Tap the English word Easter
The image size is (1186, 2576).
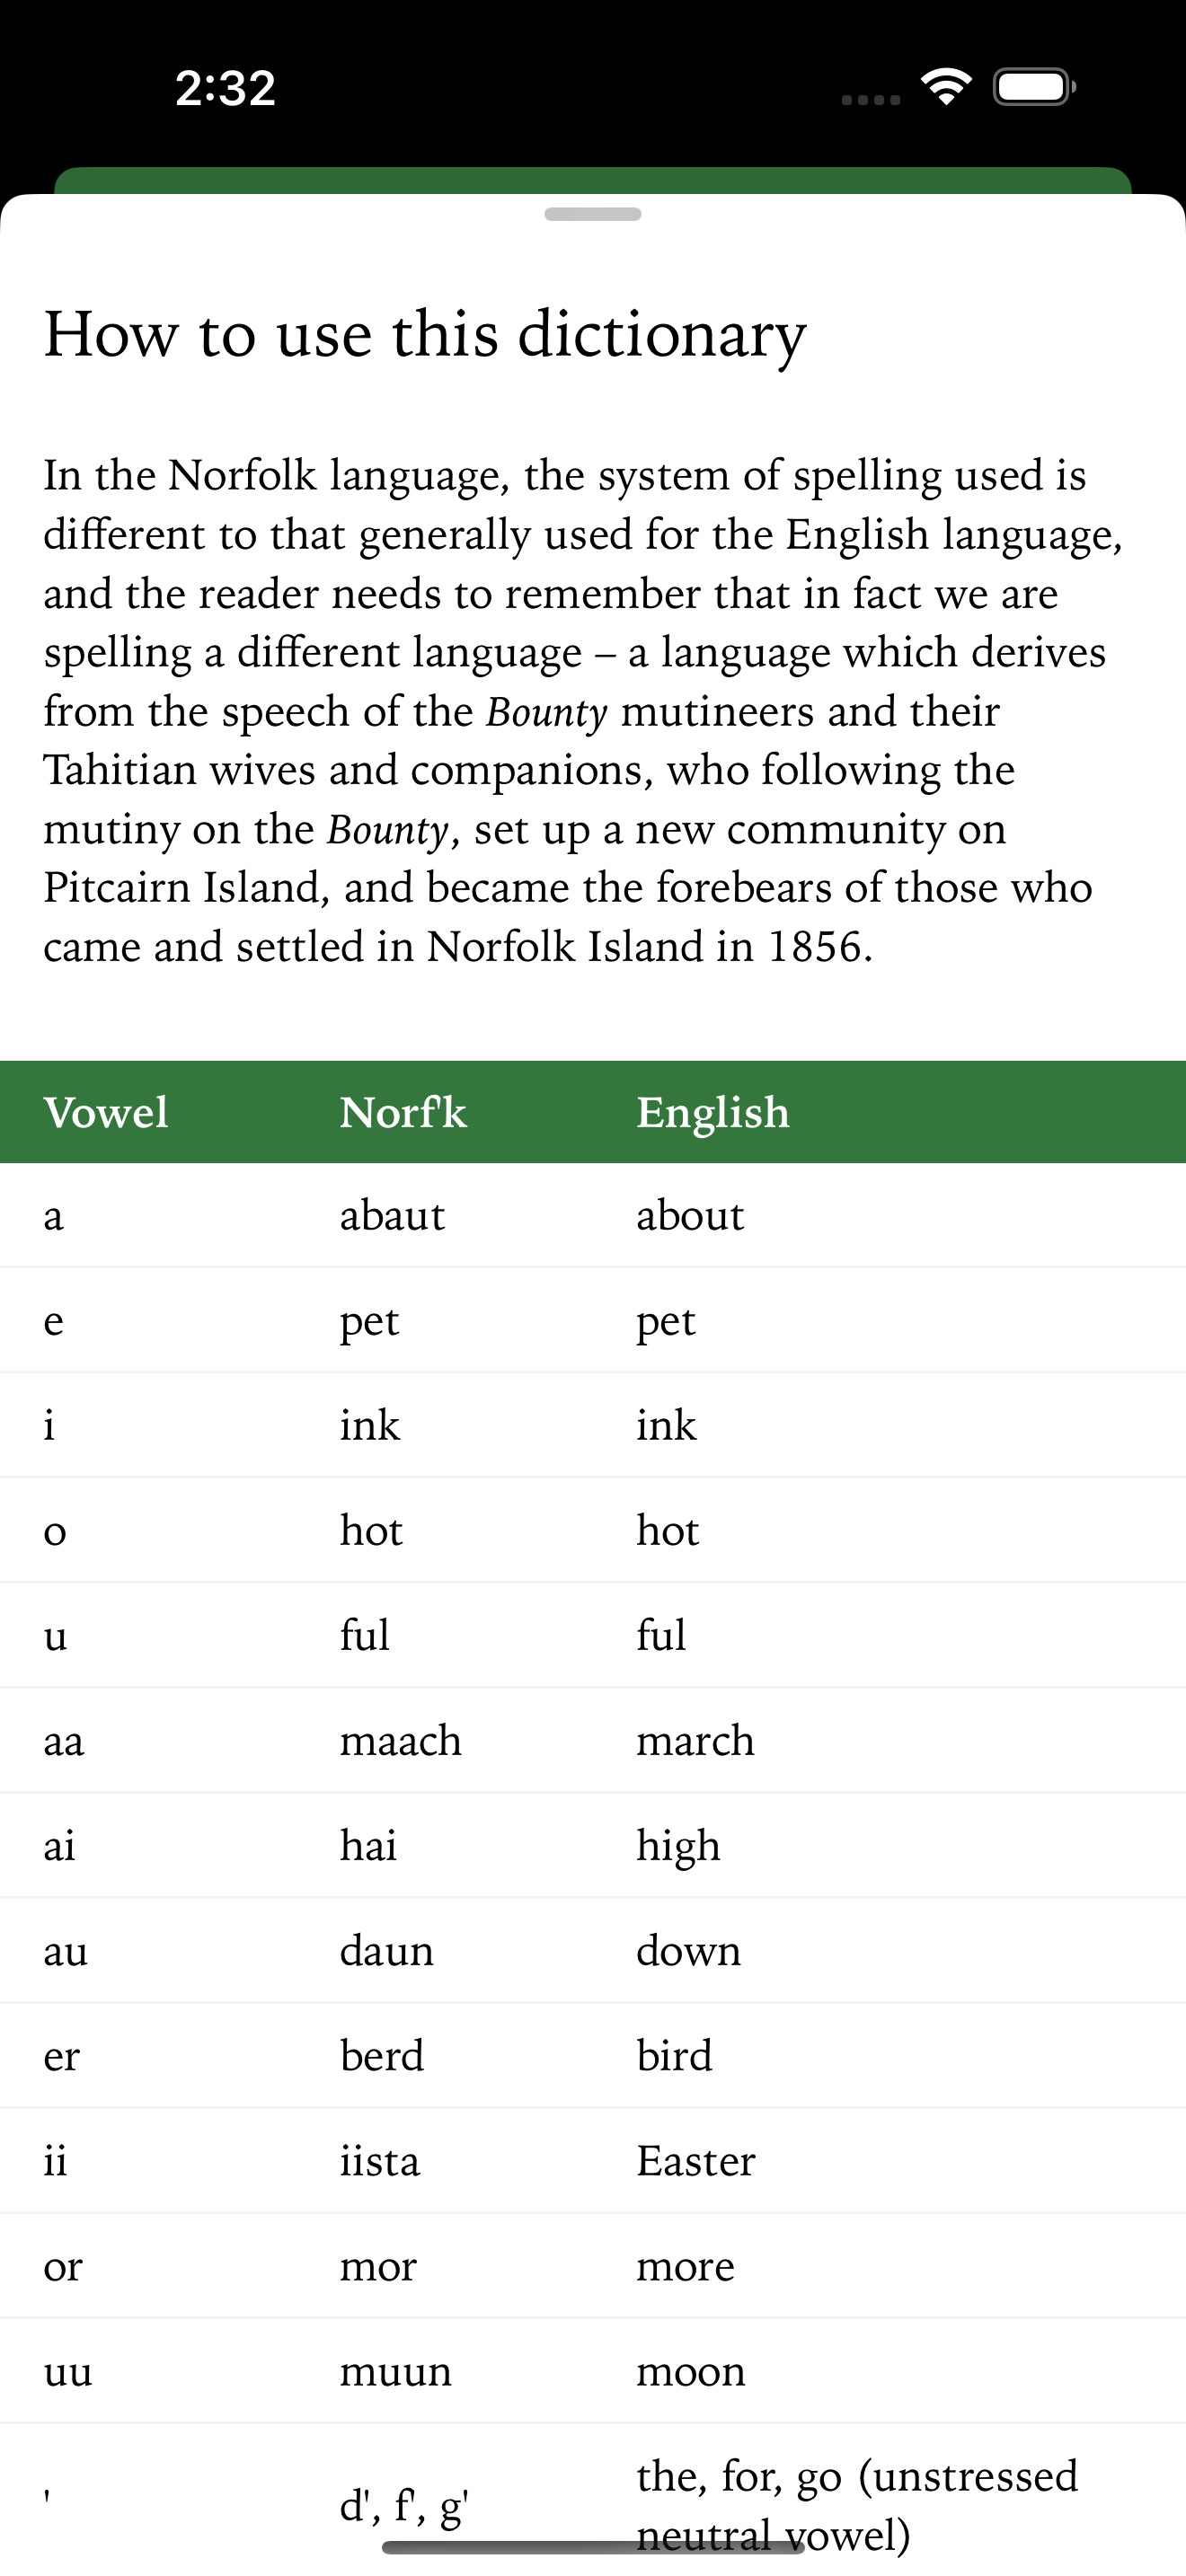point(696,2160)
